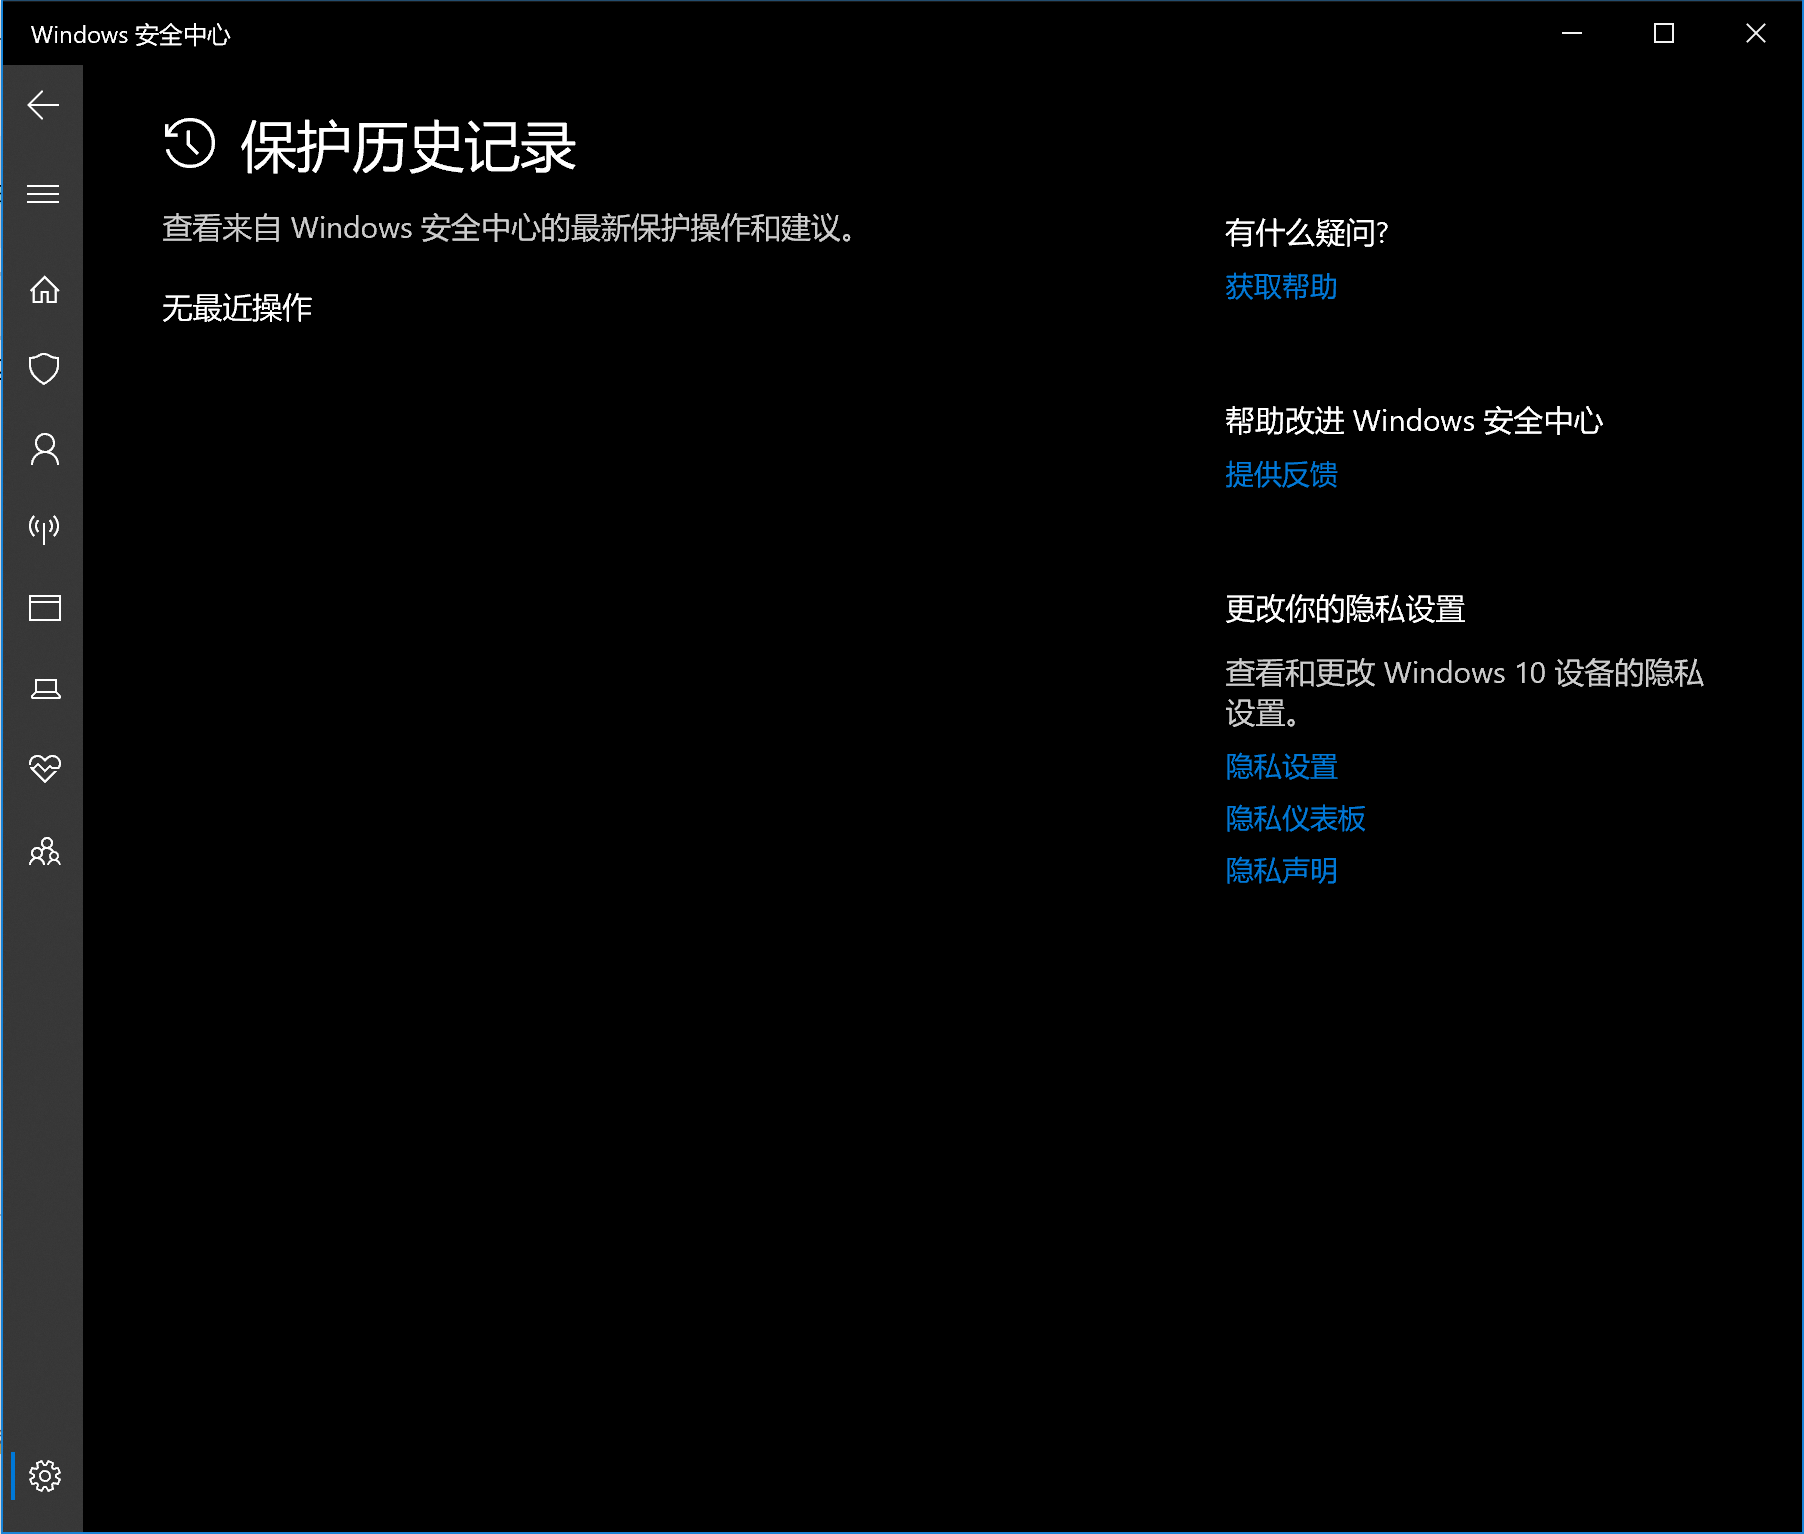Open Device security laptop icon
The image size is (1804, 1534).
[x=44, y=688]
